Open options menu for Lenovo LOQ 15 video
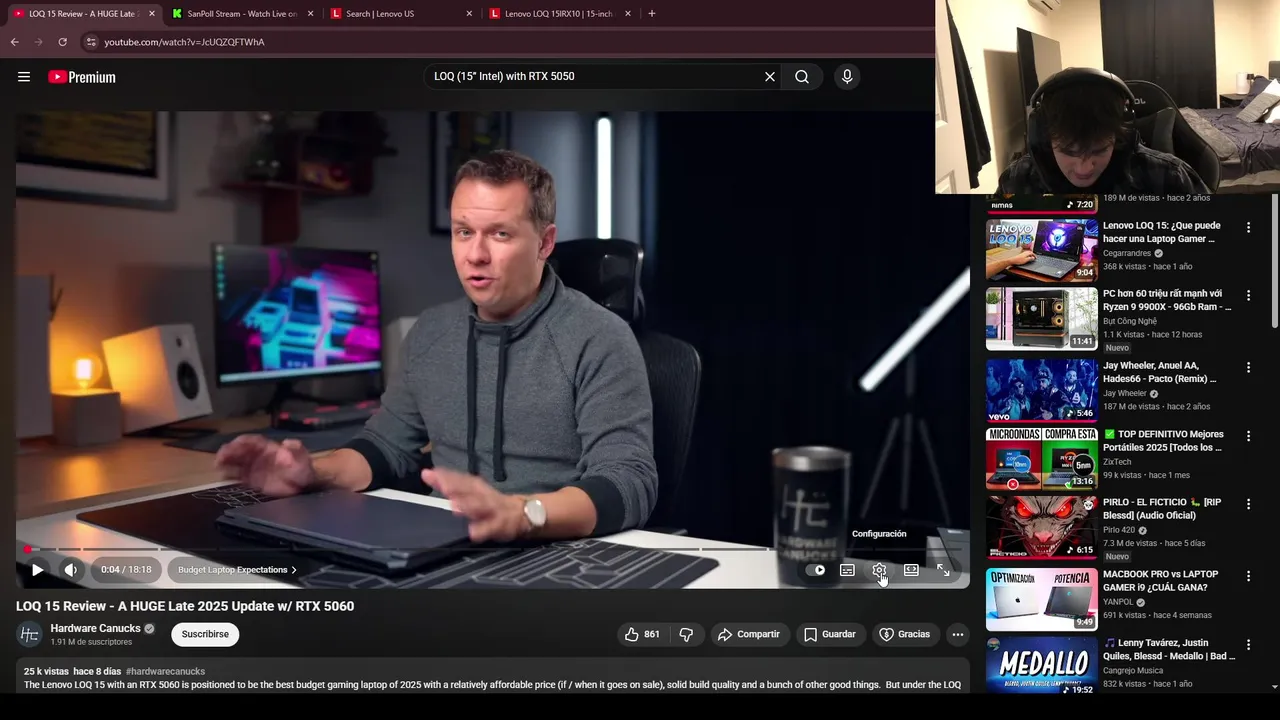Viewport: 1280px width, 720px height. pos(1248,228)
